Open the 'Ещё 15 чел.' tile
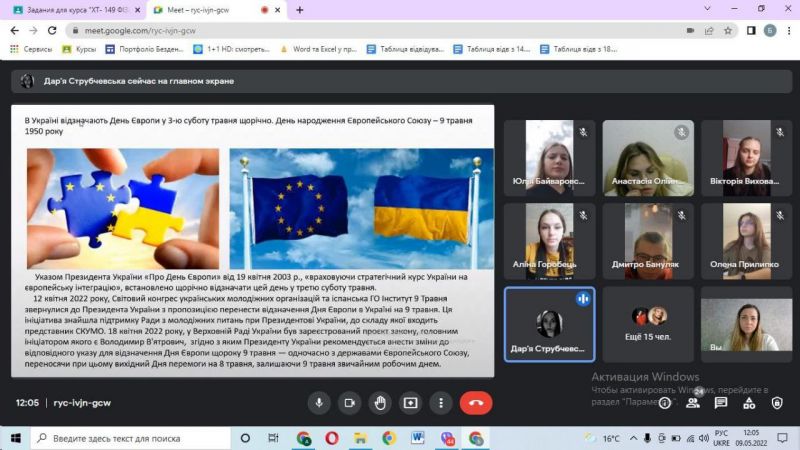Screen dimensions: 800x450 (x=648, y=324)
